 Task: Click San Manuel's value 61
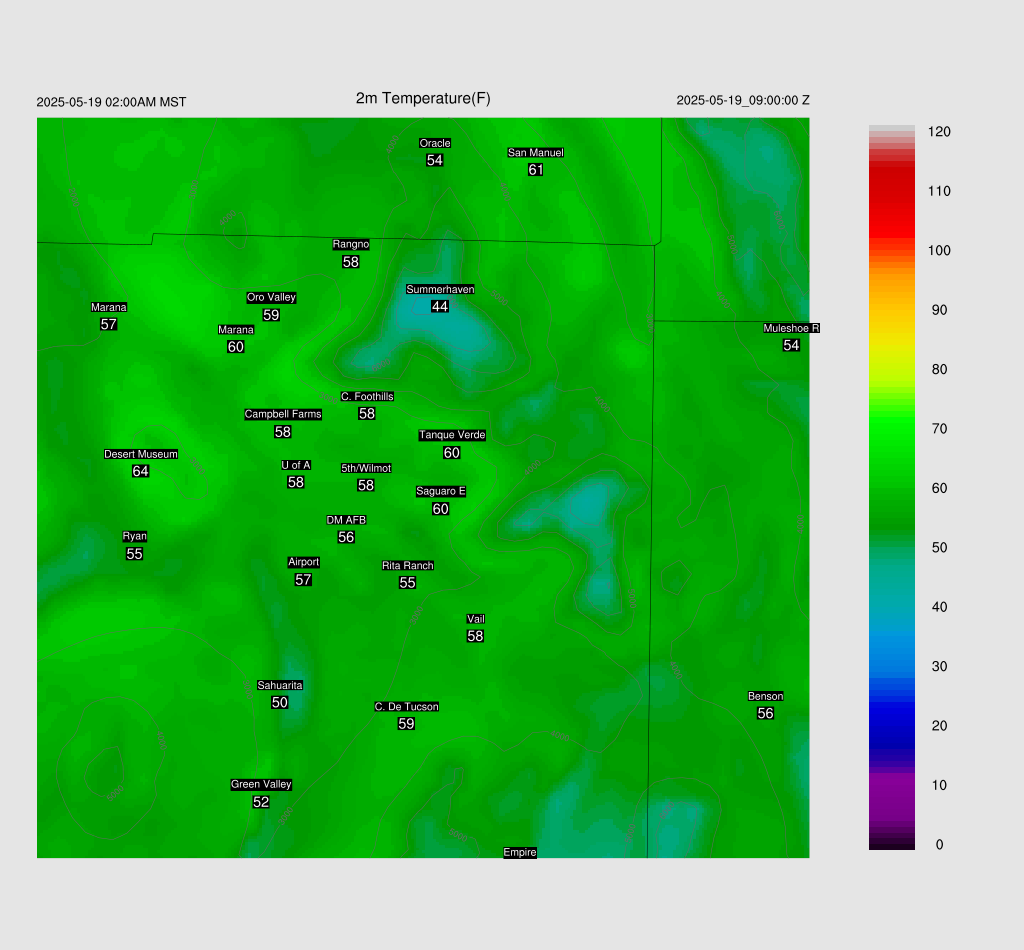coord(536,170)
